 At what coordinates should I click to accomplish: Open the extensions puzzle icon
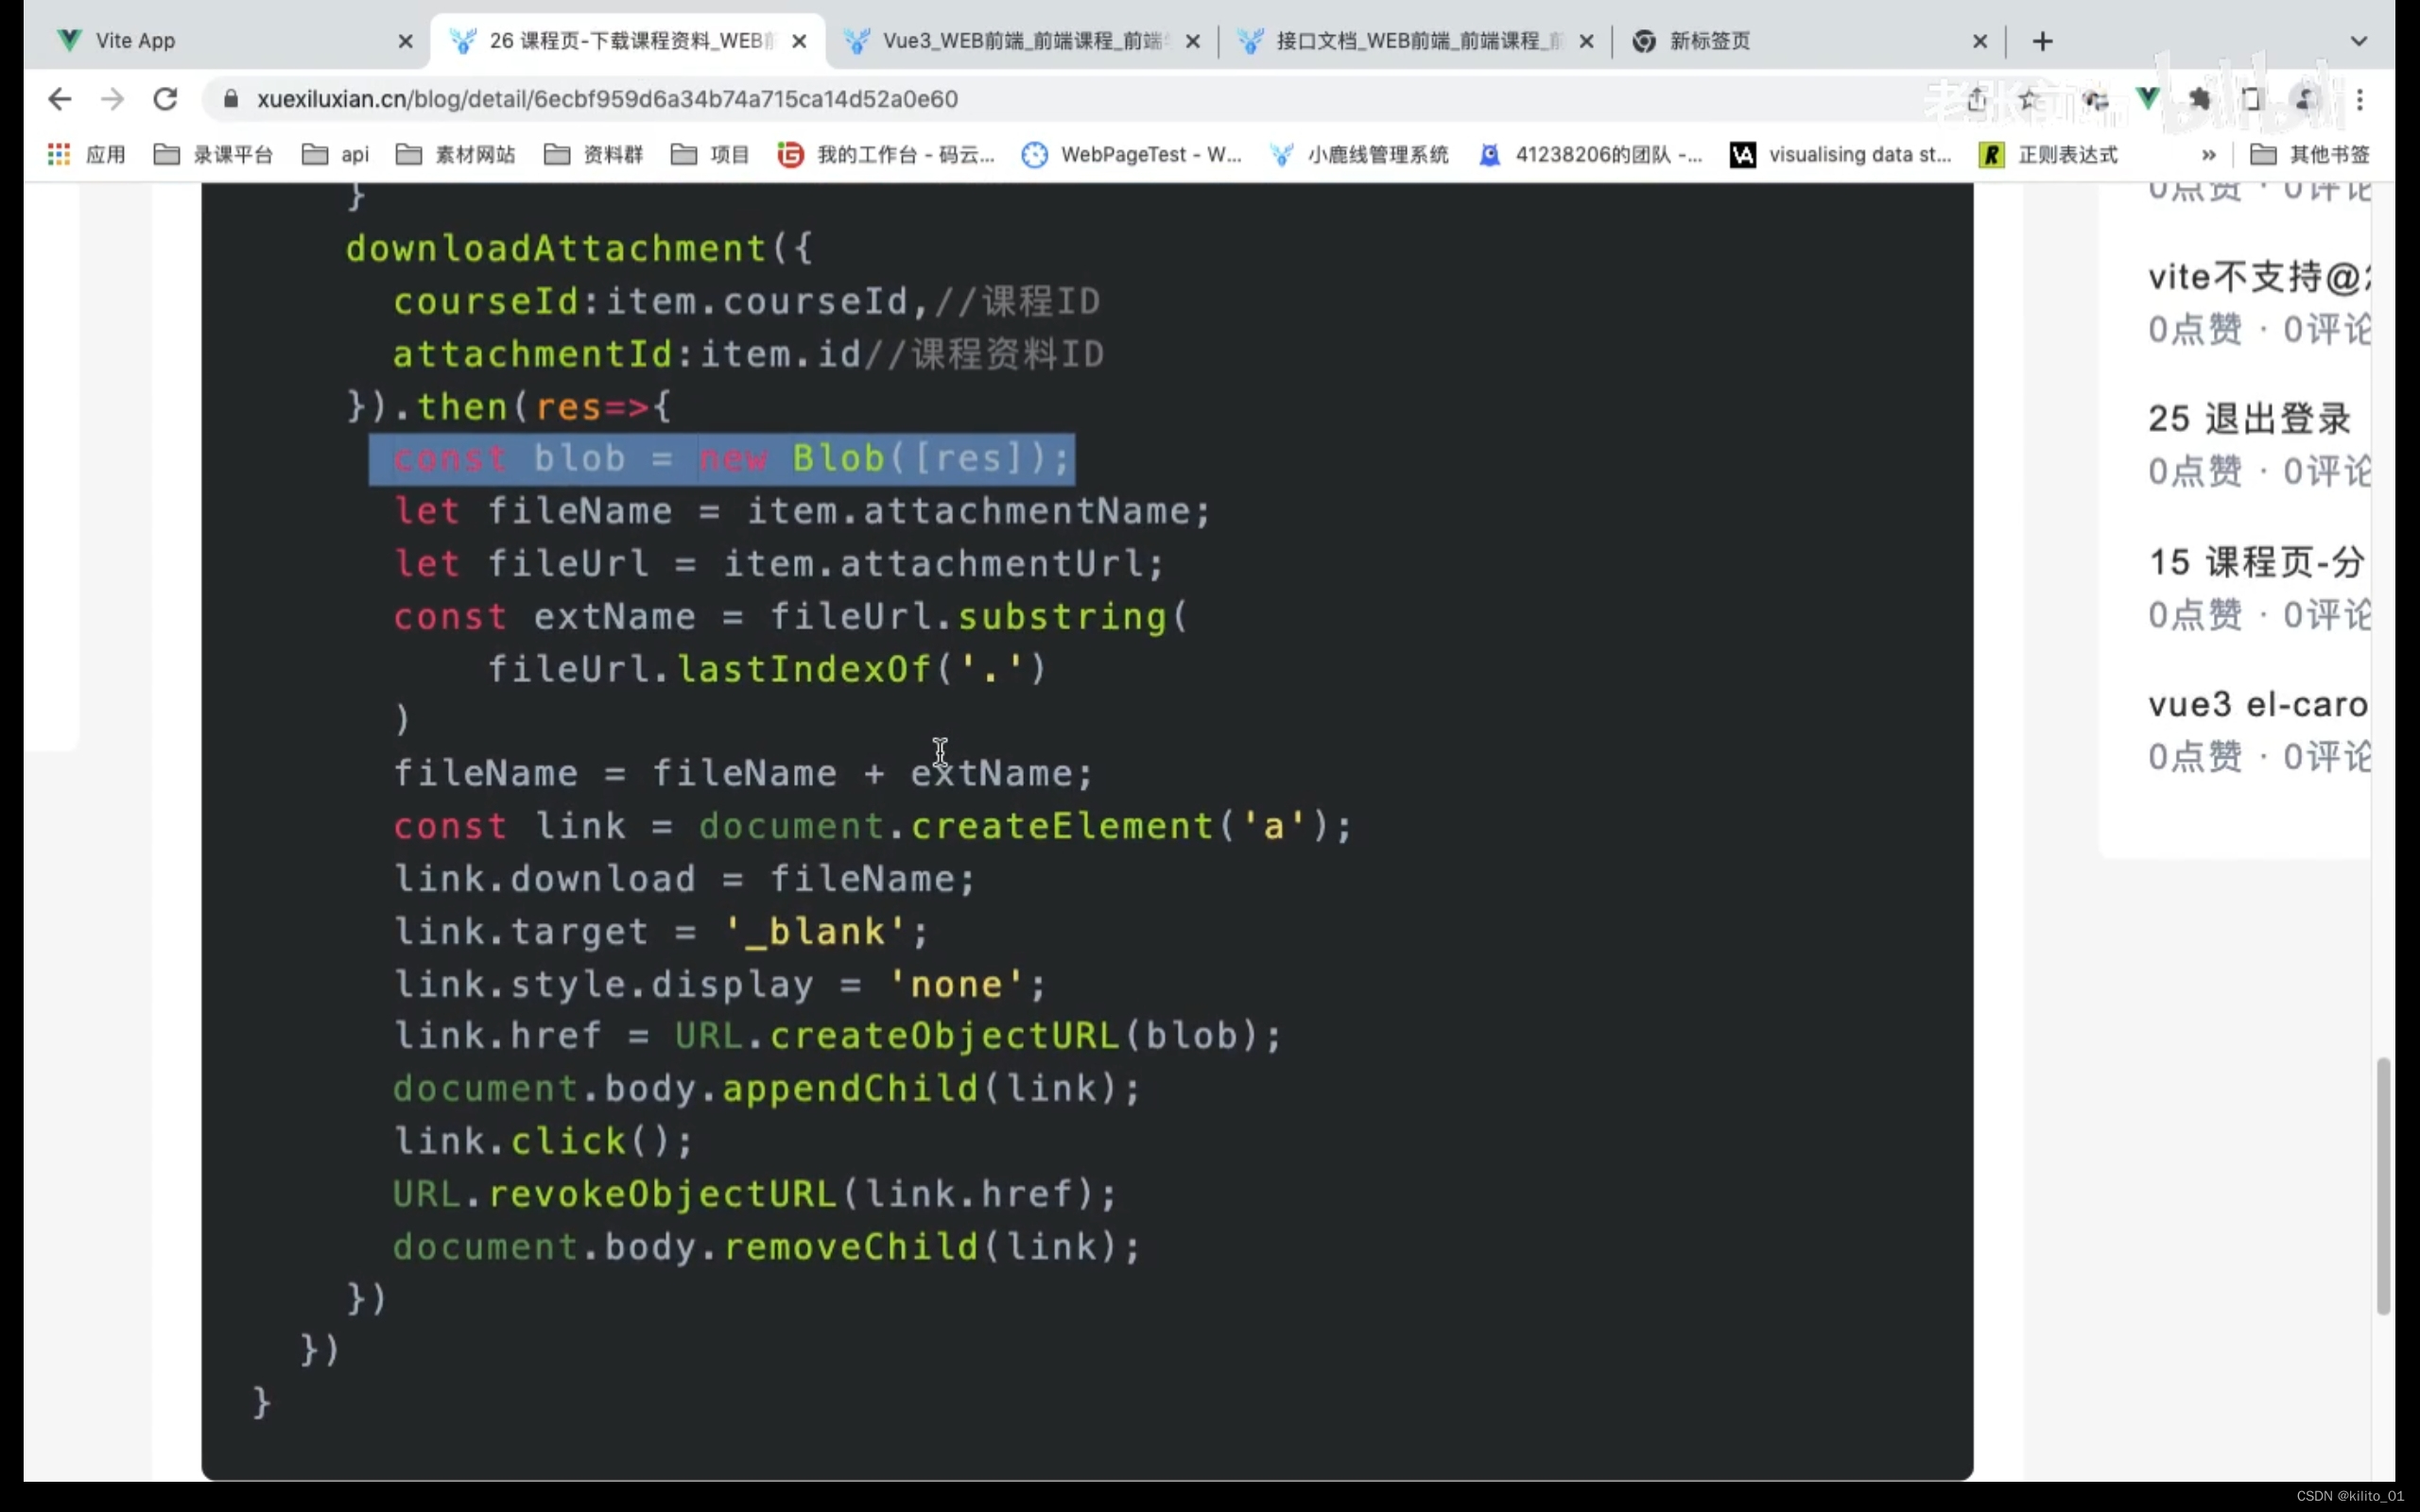tap(2199, 99)
